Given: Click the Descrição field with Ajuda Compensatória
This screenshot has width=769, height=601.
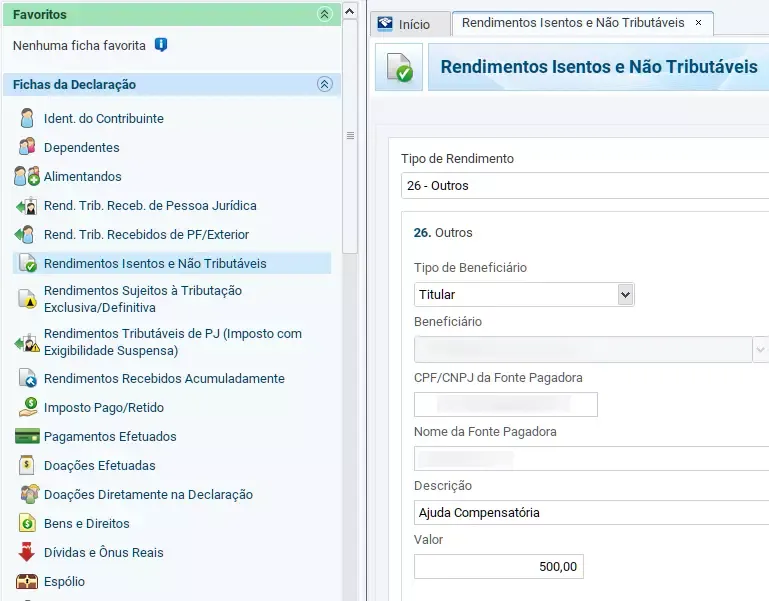Looking at the screenshot, I should pos(591,512).
